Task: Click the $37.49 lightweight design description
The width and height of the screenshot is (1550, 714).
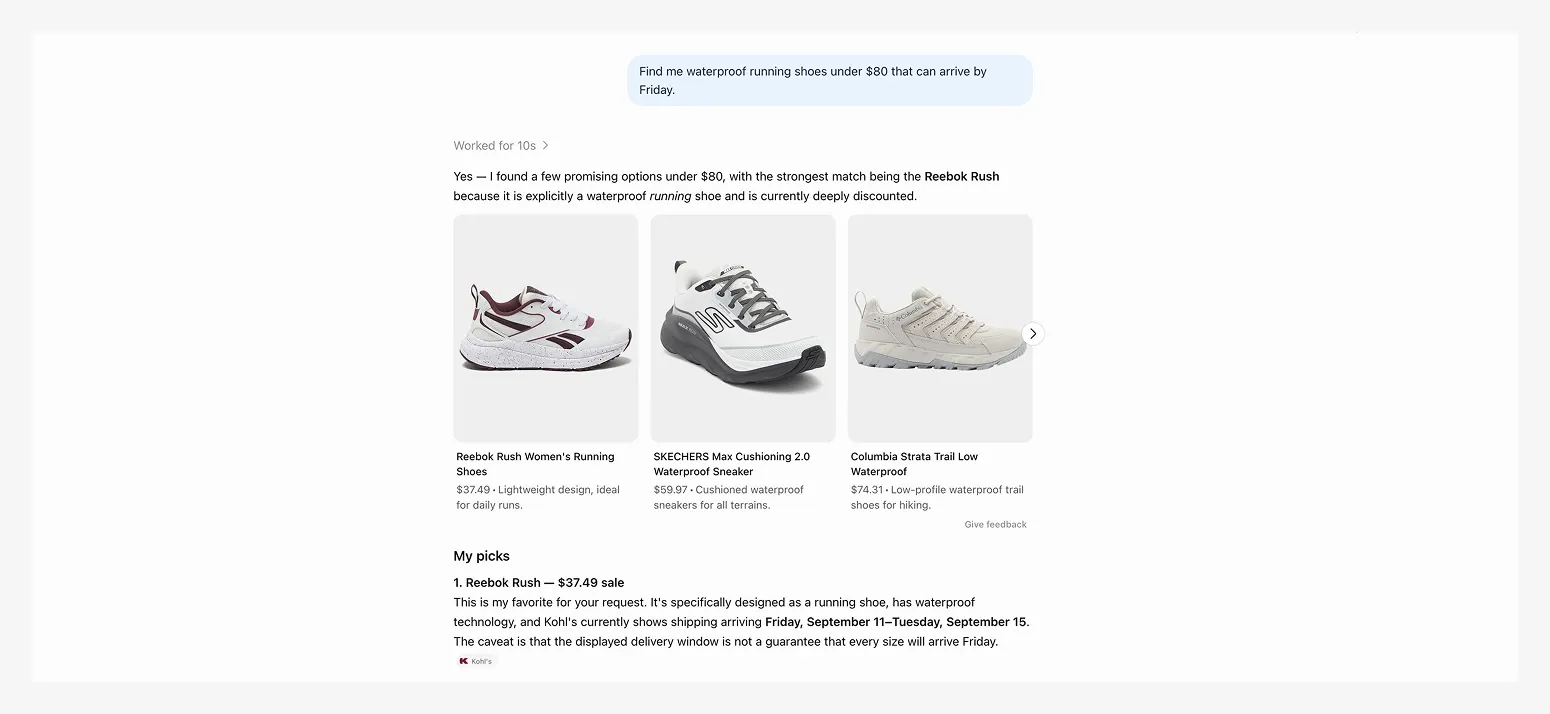Action: pos(538,497)
